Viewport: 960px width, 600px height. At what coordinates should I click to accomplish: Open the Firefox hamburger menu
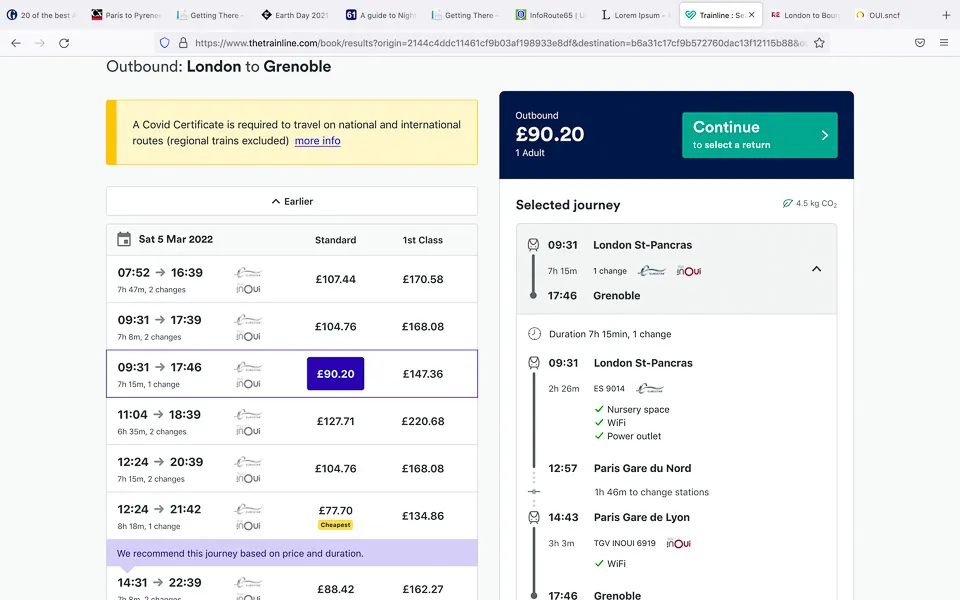943,43
